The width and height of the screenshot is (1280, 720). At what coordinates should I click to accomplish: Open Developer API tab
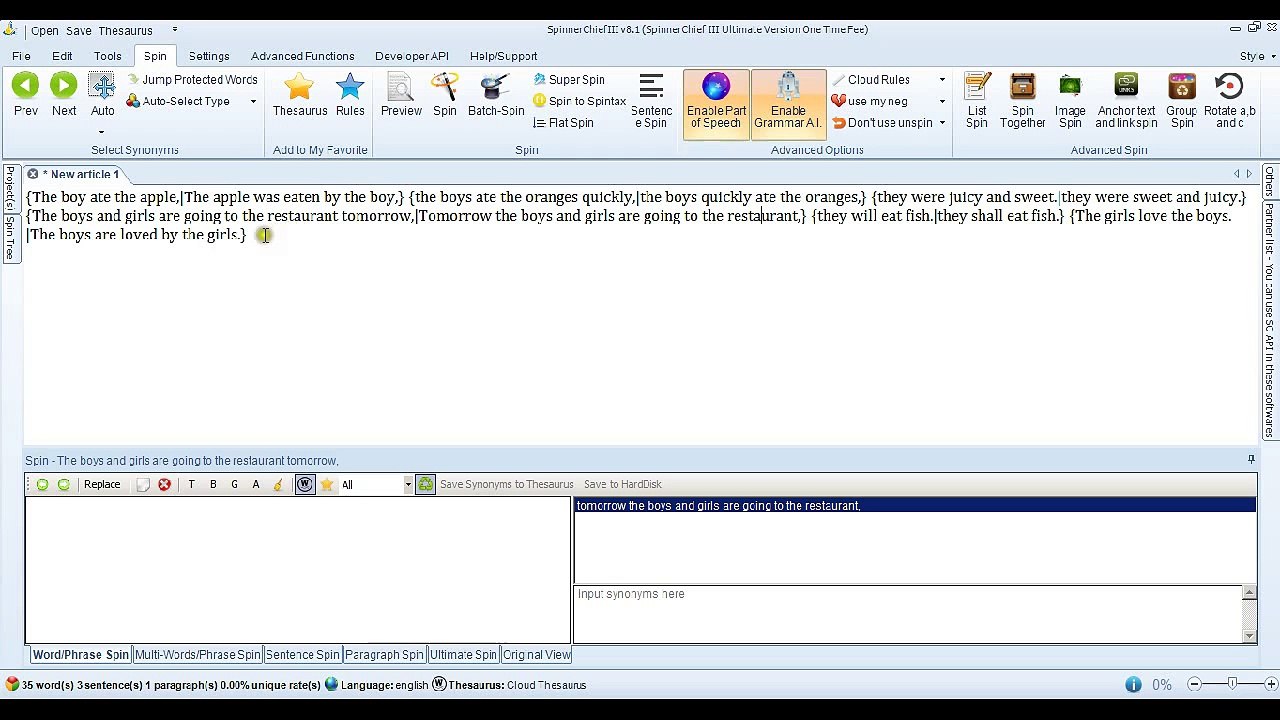pos(412,56)
